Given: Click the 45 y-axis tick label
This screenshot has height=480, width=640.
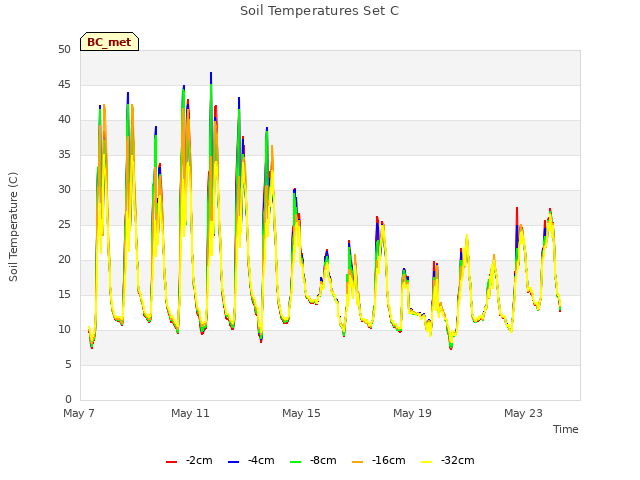Looking at the screenshot, I should point(64,84).
